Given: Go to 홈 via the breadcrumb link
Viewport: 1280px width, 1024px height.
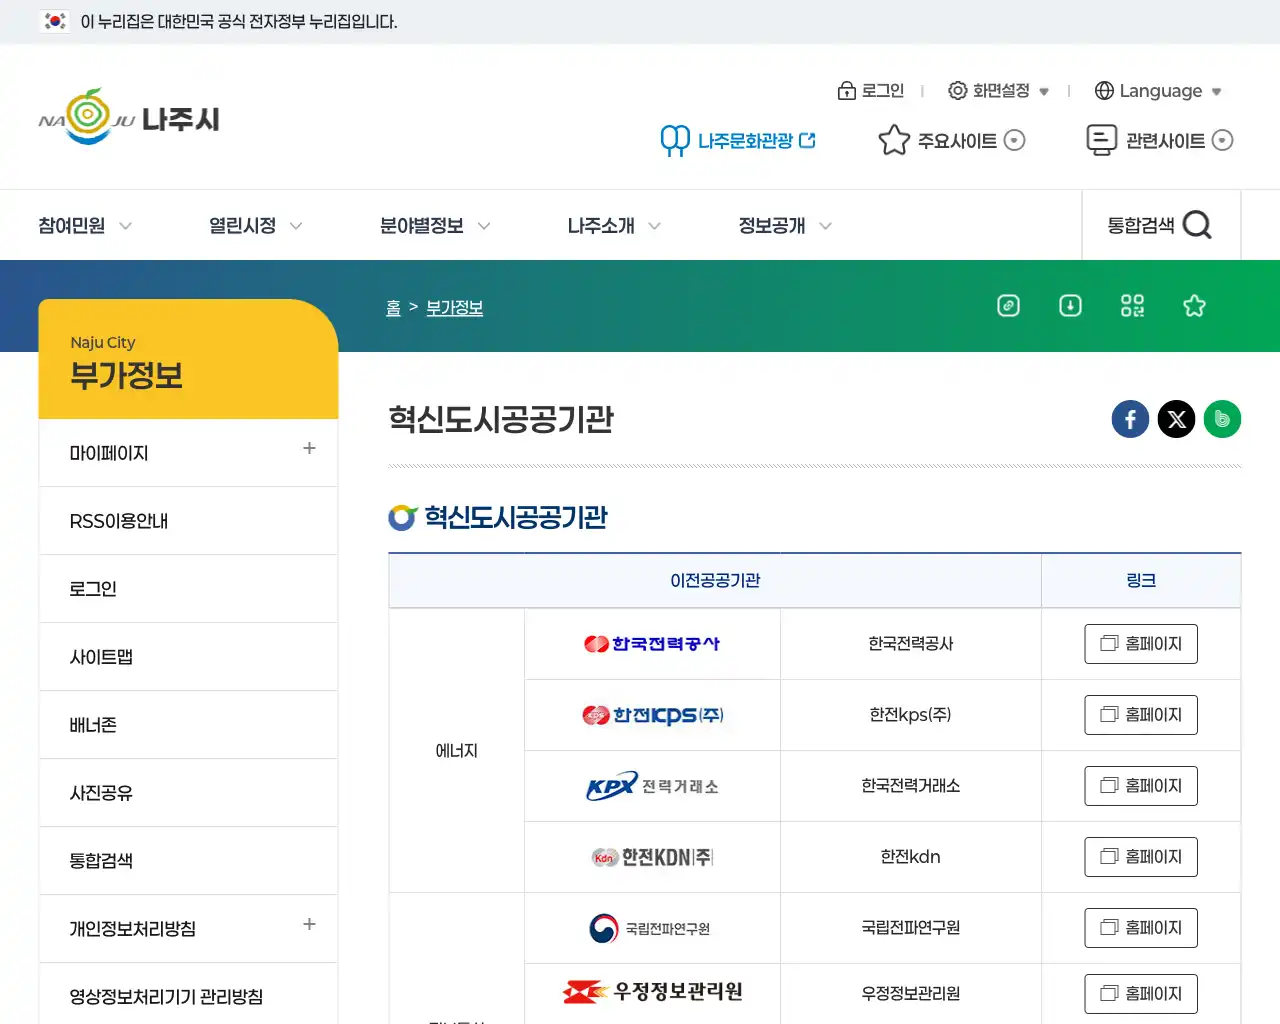Looking at the screenshot, I should (x=393, y=308).
